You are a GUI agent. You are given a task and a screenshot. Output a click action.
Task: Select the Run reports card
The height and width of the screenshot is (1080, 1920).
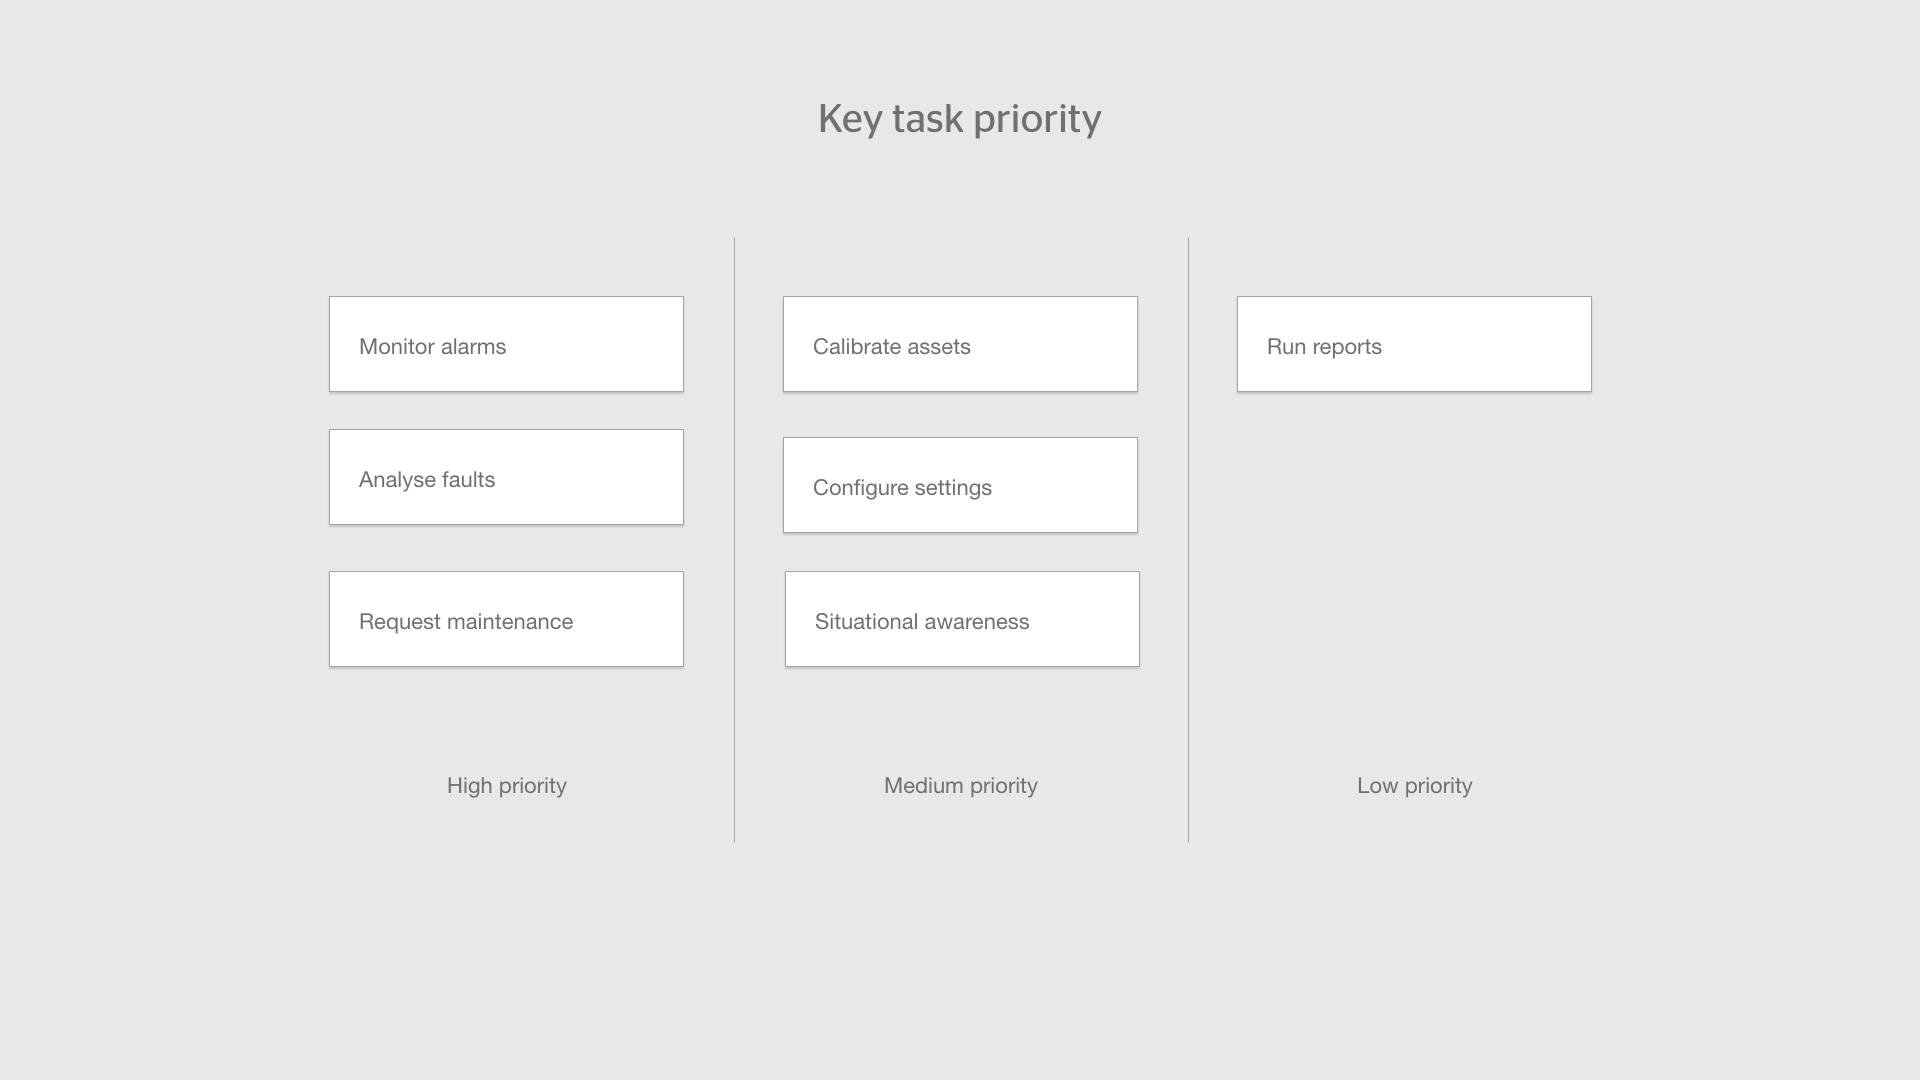[x=1414, y=344]
